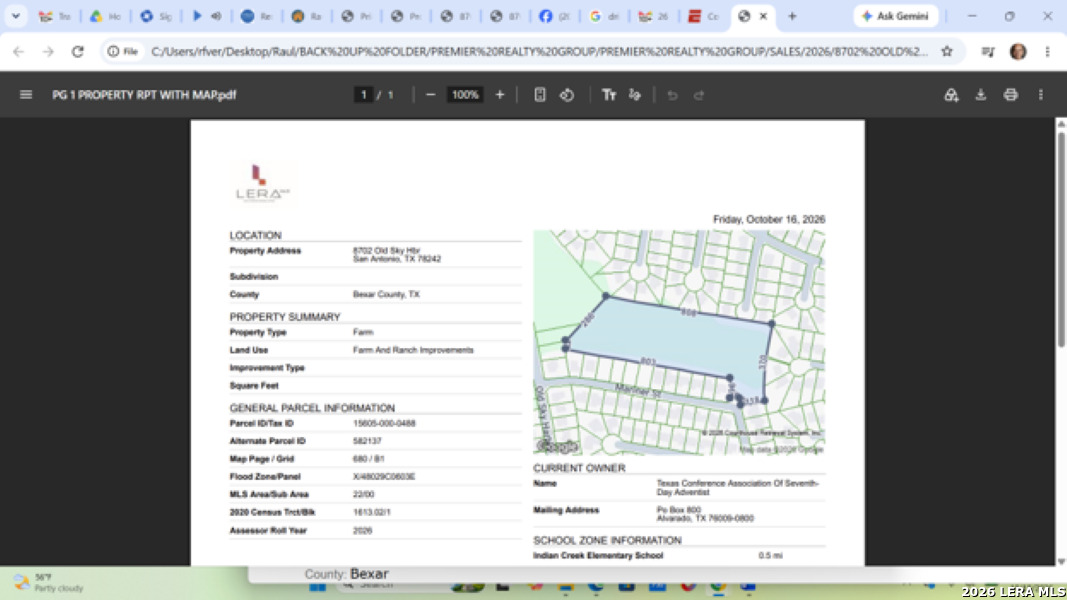Bookmark this page with the star icon
Viewport: 1067px width, 600px height.
[947, 51]
